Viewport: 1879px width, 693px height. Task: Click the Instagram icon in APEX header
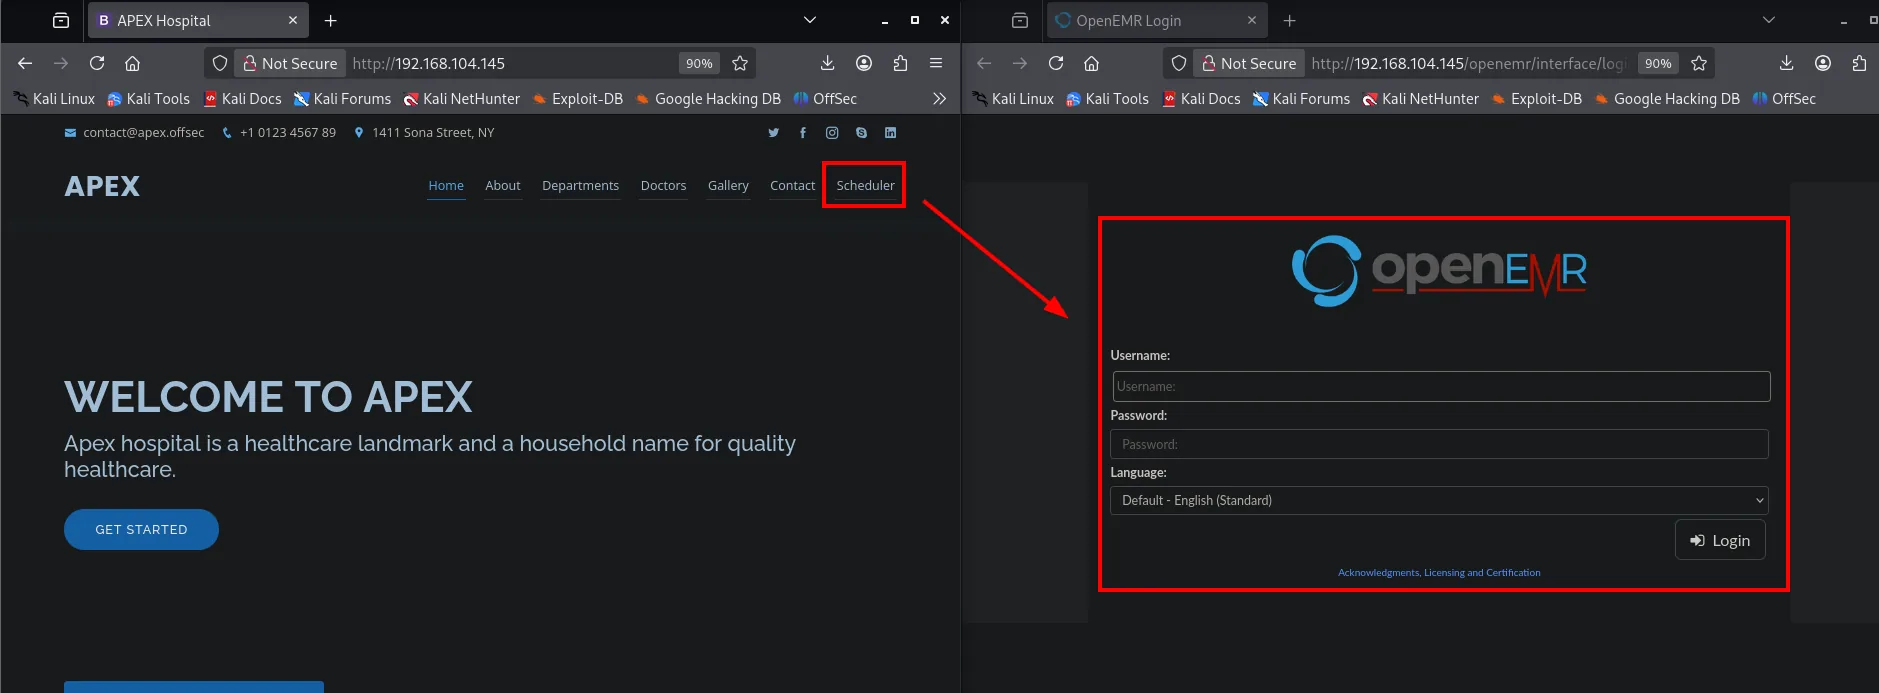point(832,132)
